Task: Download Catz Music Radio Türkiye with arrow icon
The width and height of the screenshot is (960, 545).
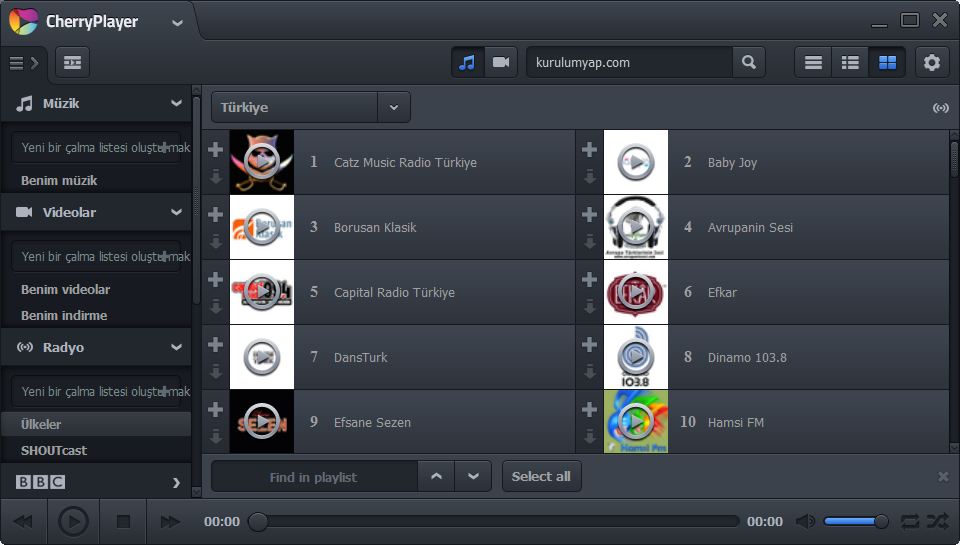Action: (215, 177)
